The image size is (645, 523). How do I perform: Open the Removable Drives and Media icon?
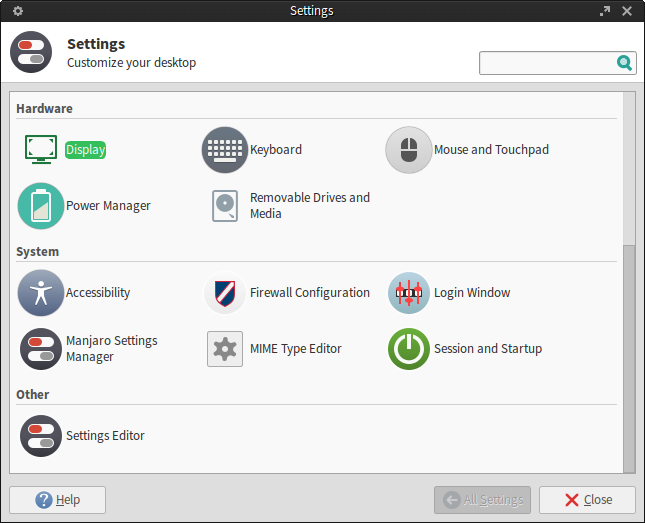click(x=225, y=206)
